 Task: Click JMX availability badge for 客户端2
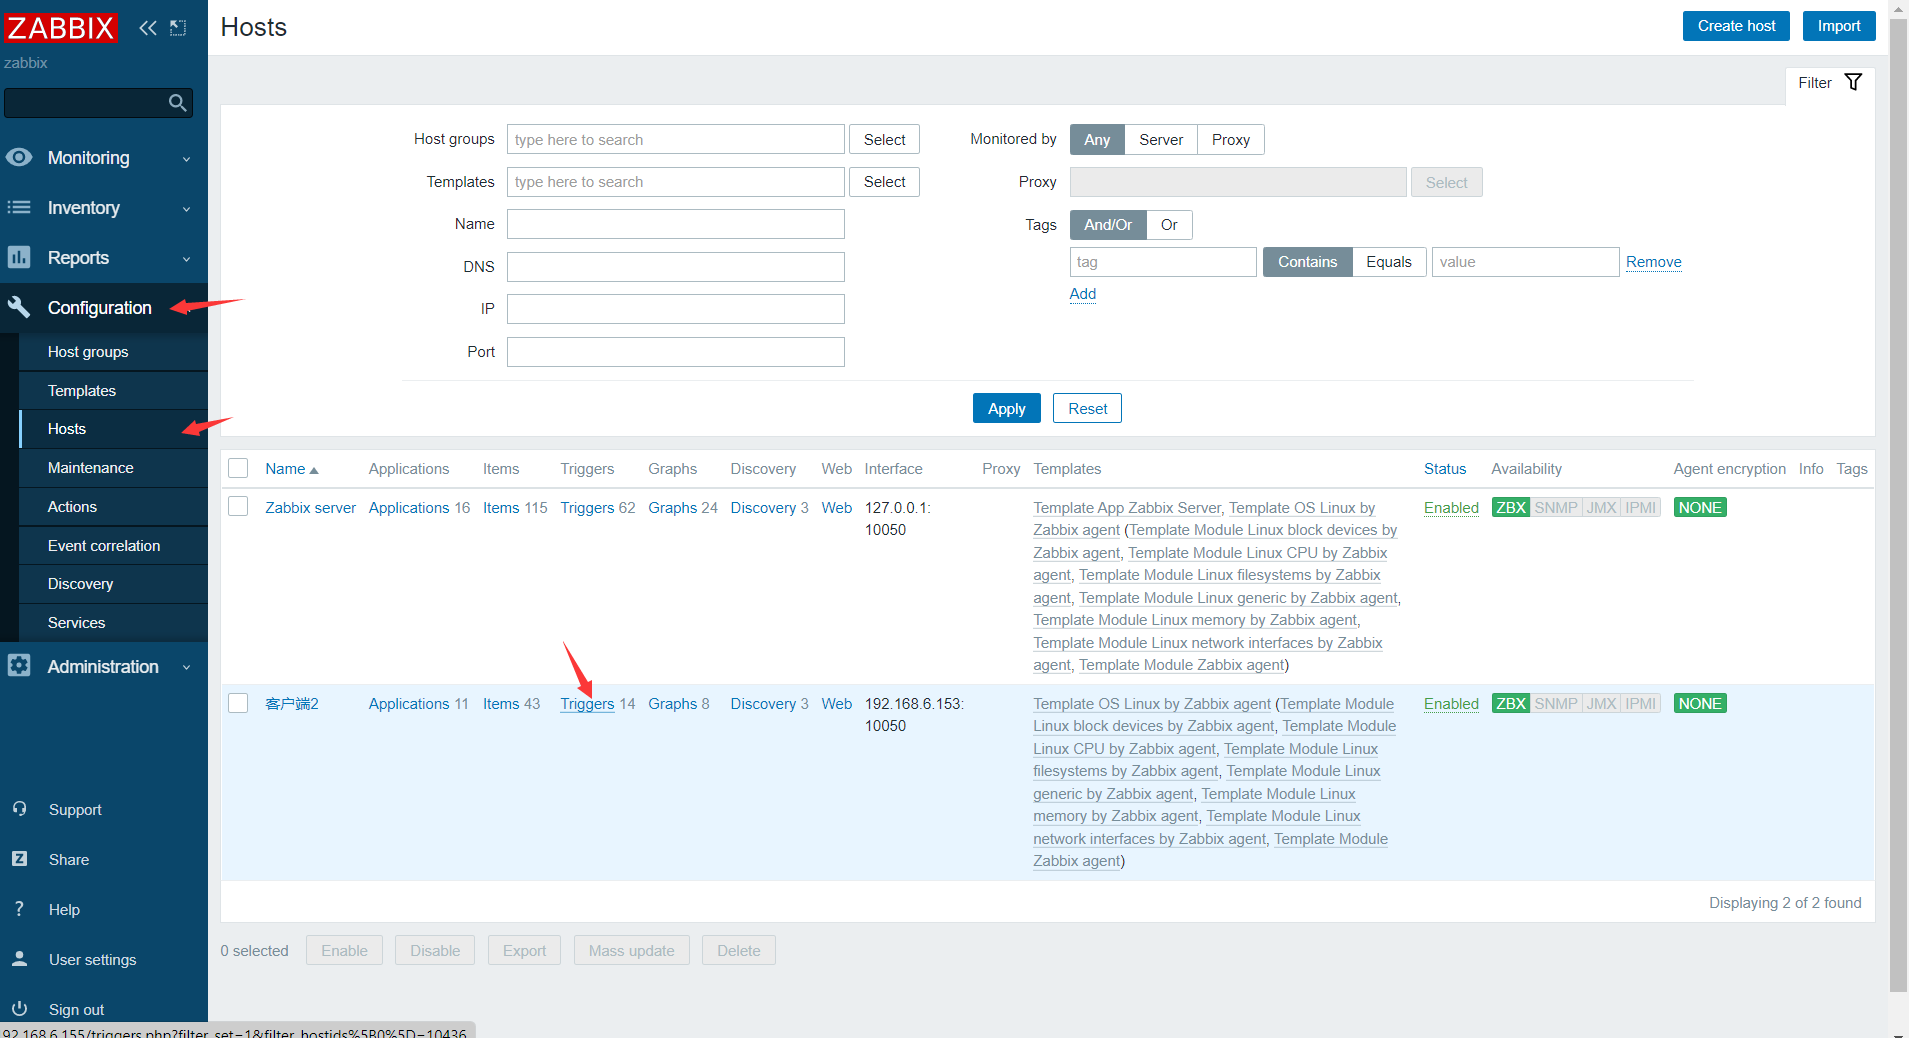(x=1601, y=704)
